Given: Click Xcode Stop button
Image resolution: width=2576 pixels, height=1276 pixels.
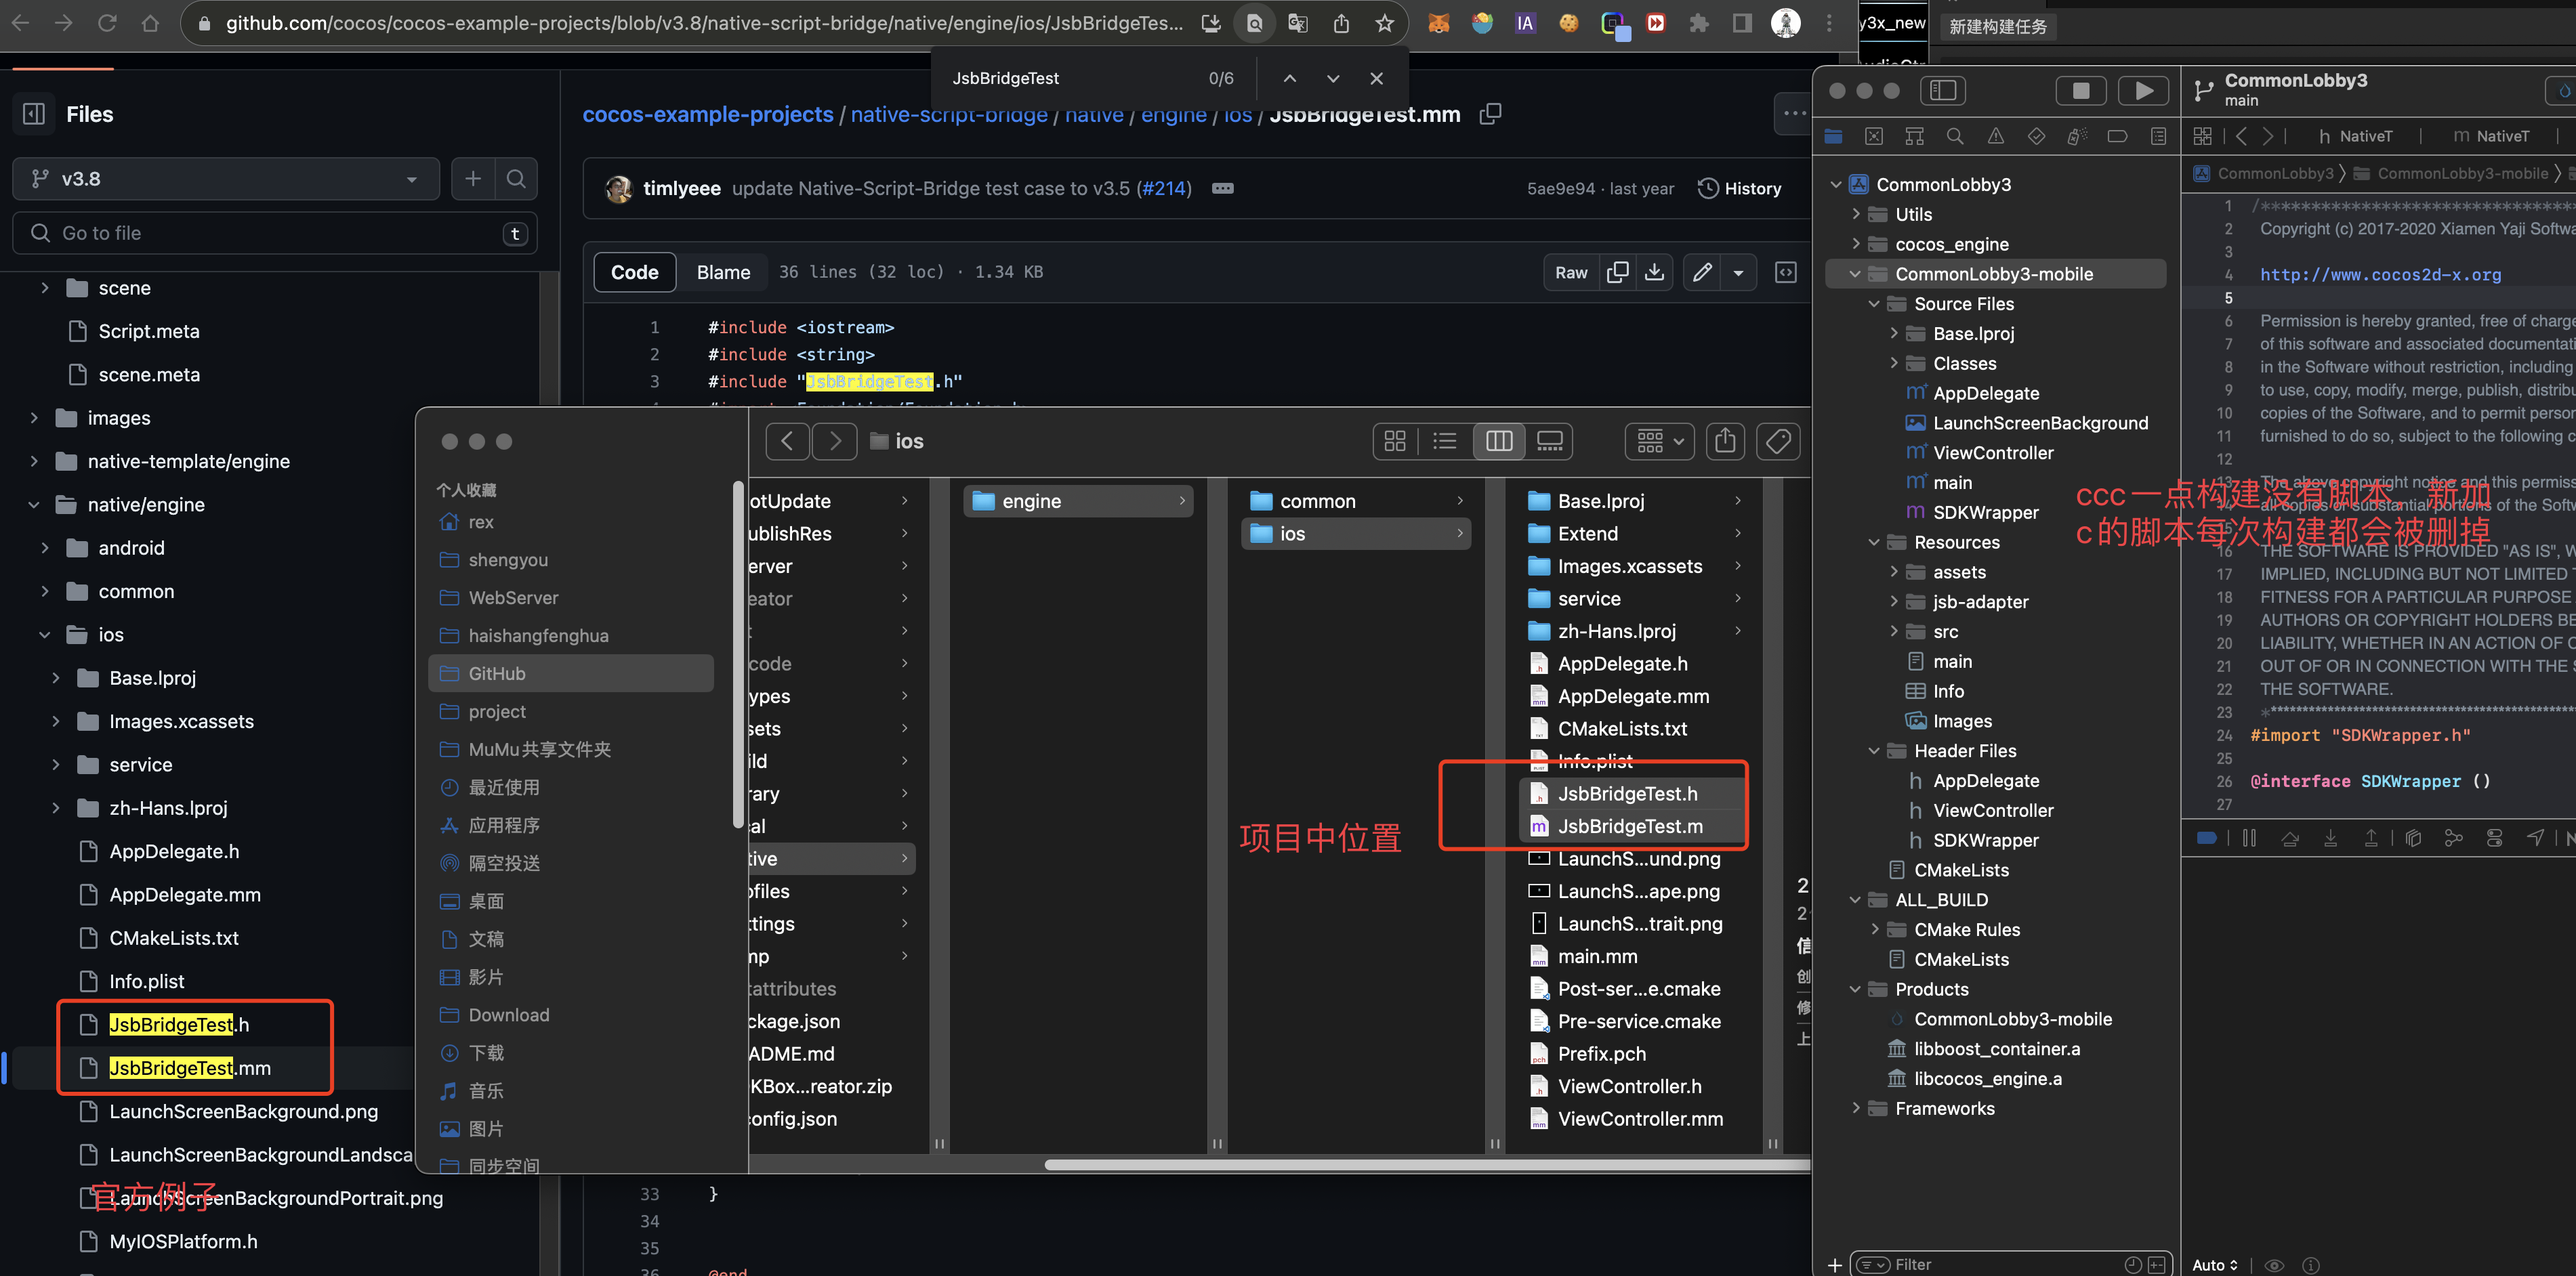Looking at the screenshot, I should 2080,91.
